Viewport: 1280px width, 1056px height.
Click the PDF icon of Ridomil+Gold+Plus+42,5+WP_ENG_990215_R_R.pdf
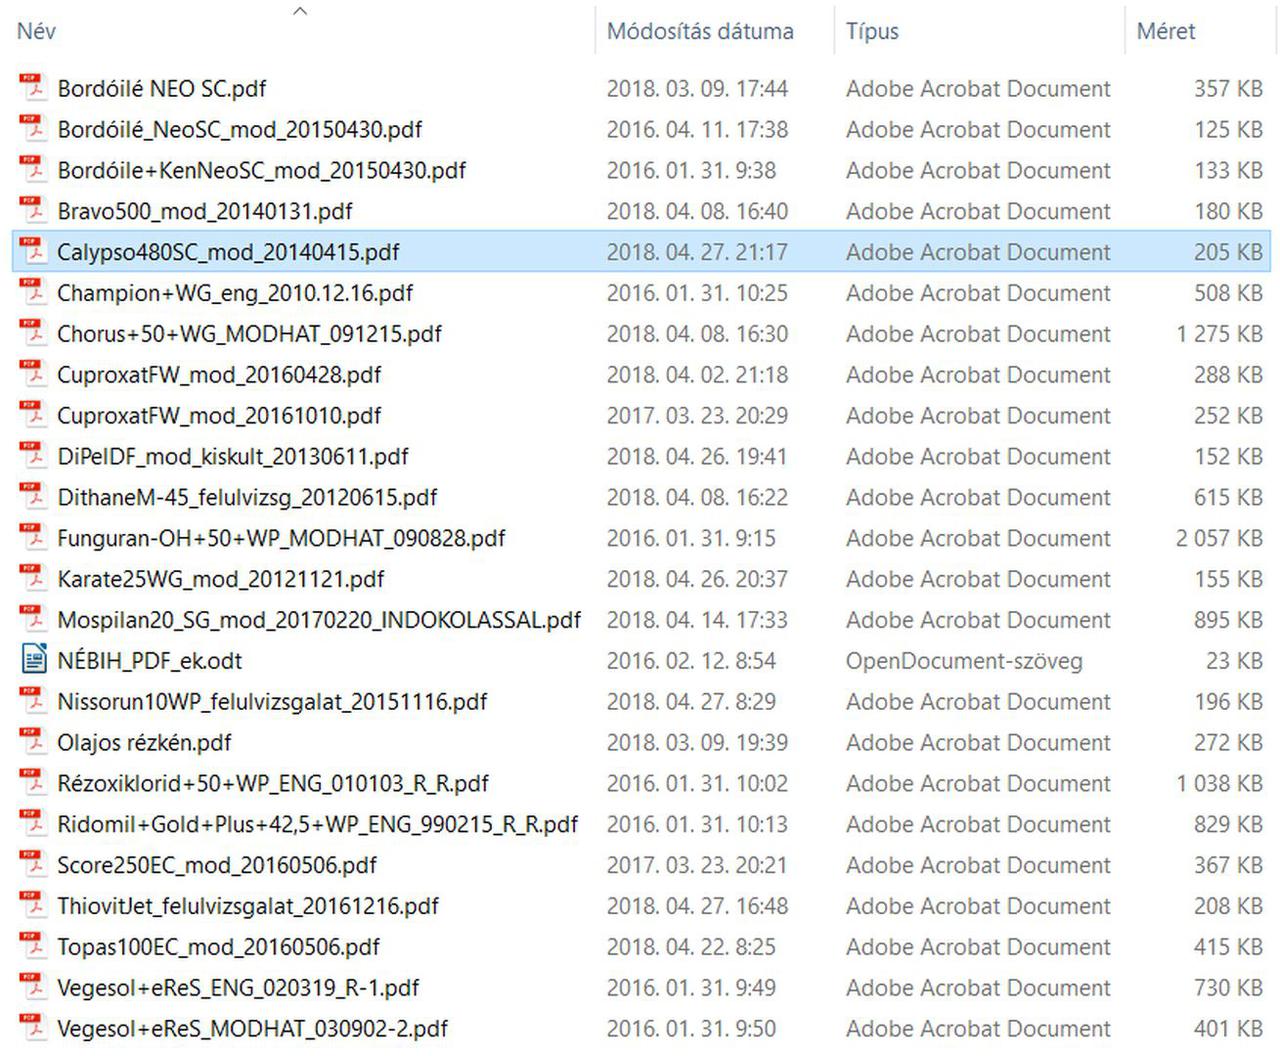tap(34, 825)
